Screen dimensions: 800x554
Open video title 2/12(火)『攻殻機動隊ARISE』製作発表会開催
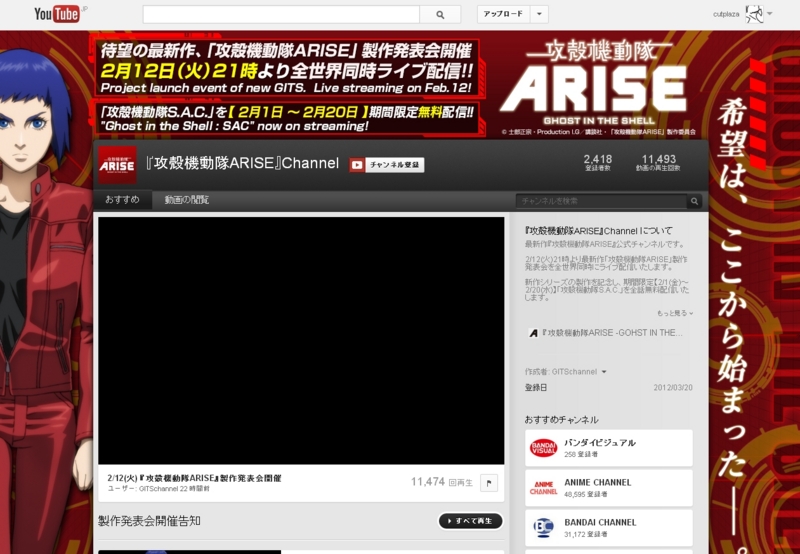(194, 478)
